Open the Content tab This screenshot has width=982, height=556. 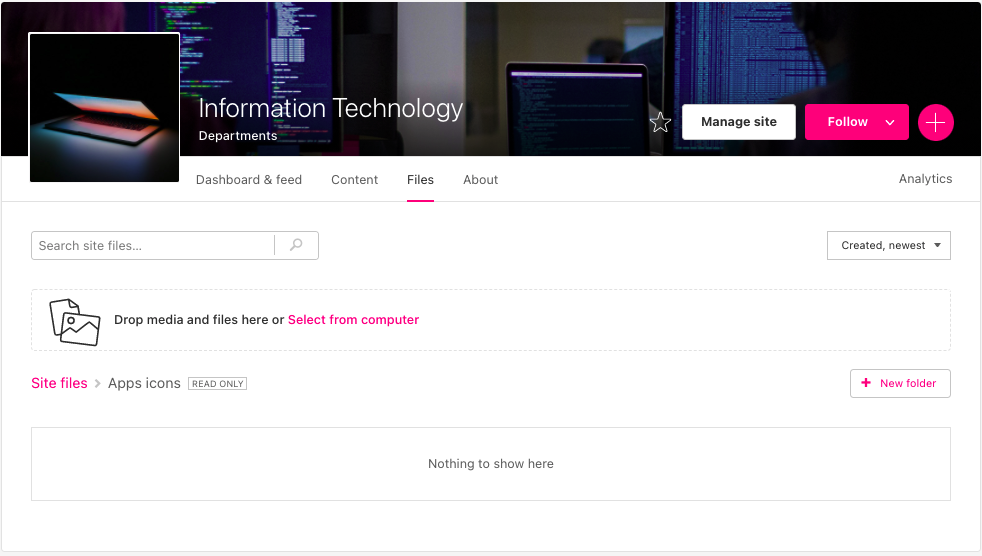point(354,180)
